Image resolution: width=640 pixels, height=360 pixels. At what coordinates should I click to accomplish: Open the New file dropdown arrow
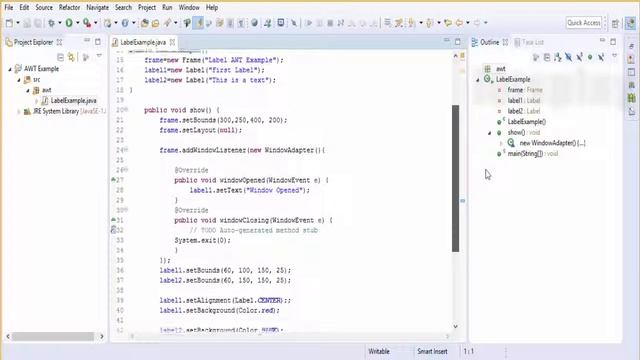[18, 23]
